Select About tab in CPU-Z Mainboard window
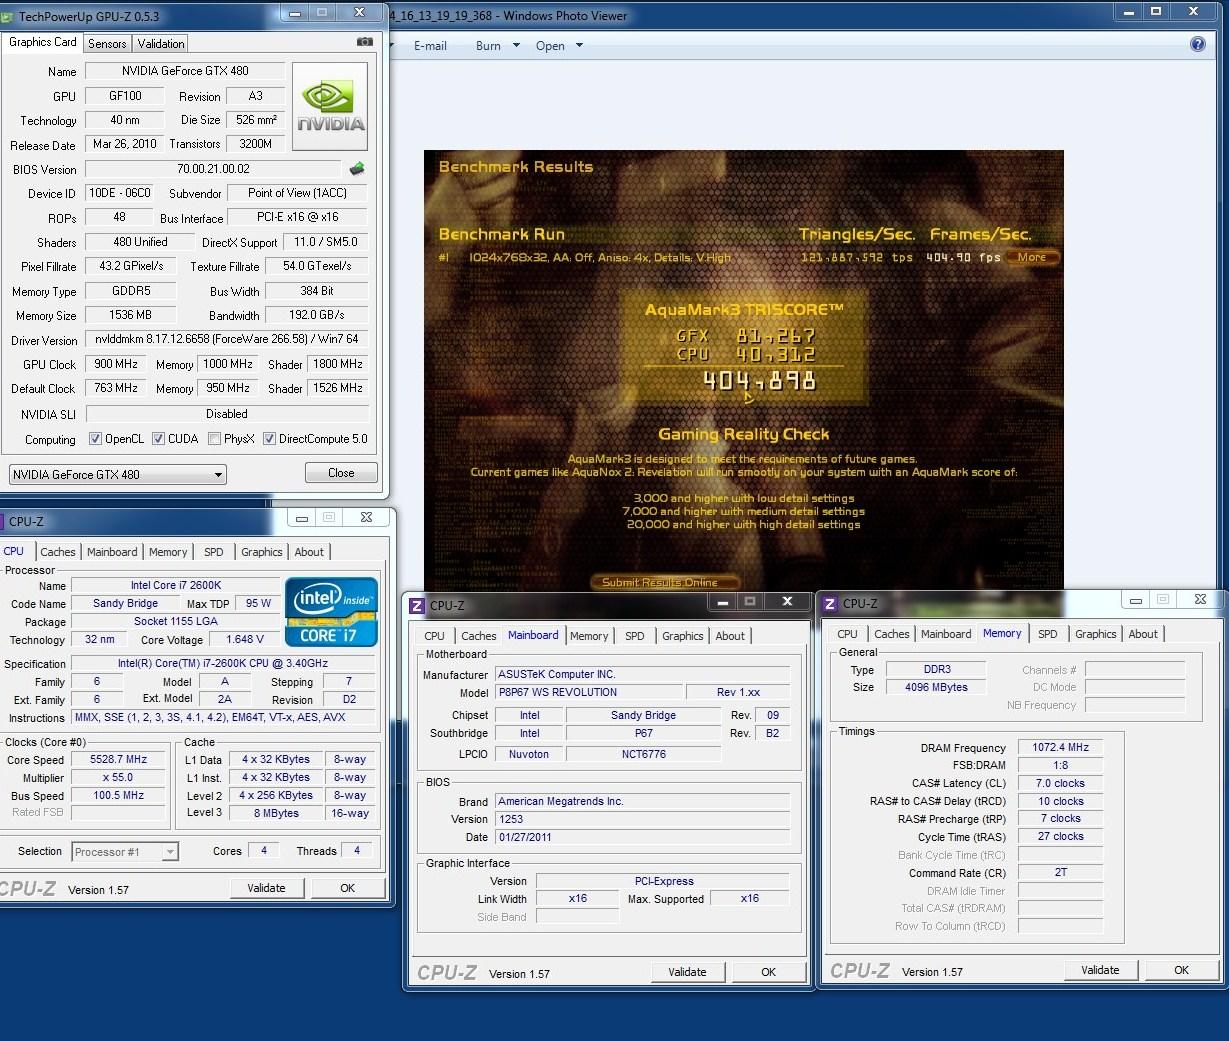Screen dimensions: 1229x1041 (730, 636)
